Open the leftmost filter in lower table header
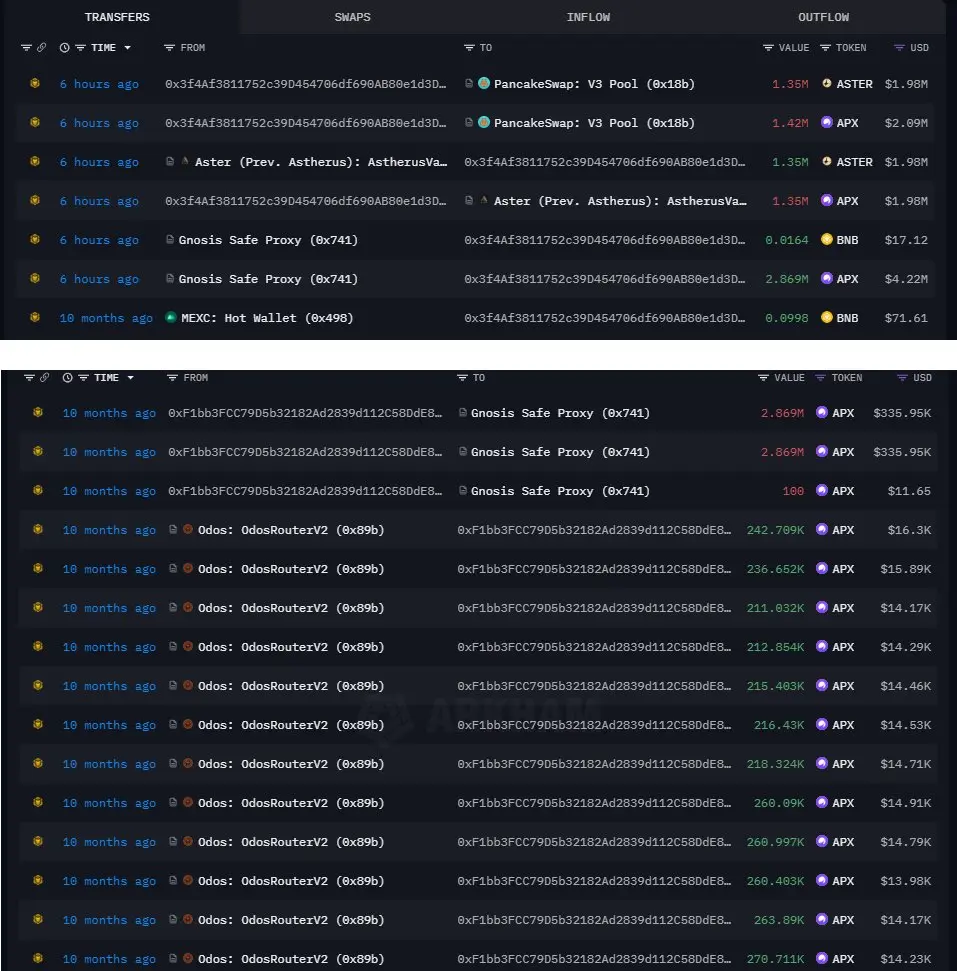The image size is (957, 971). (29, 378)
